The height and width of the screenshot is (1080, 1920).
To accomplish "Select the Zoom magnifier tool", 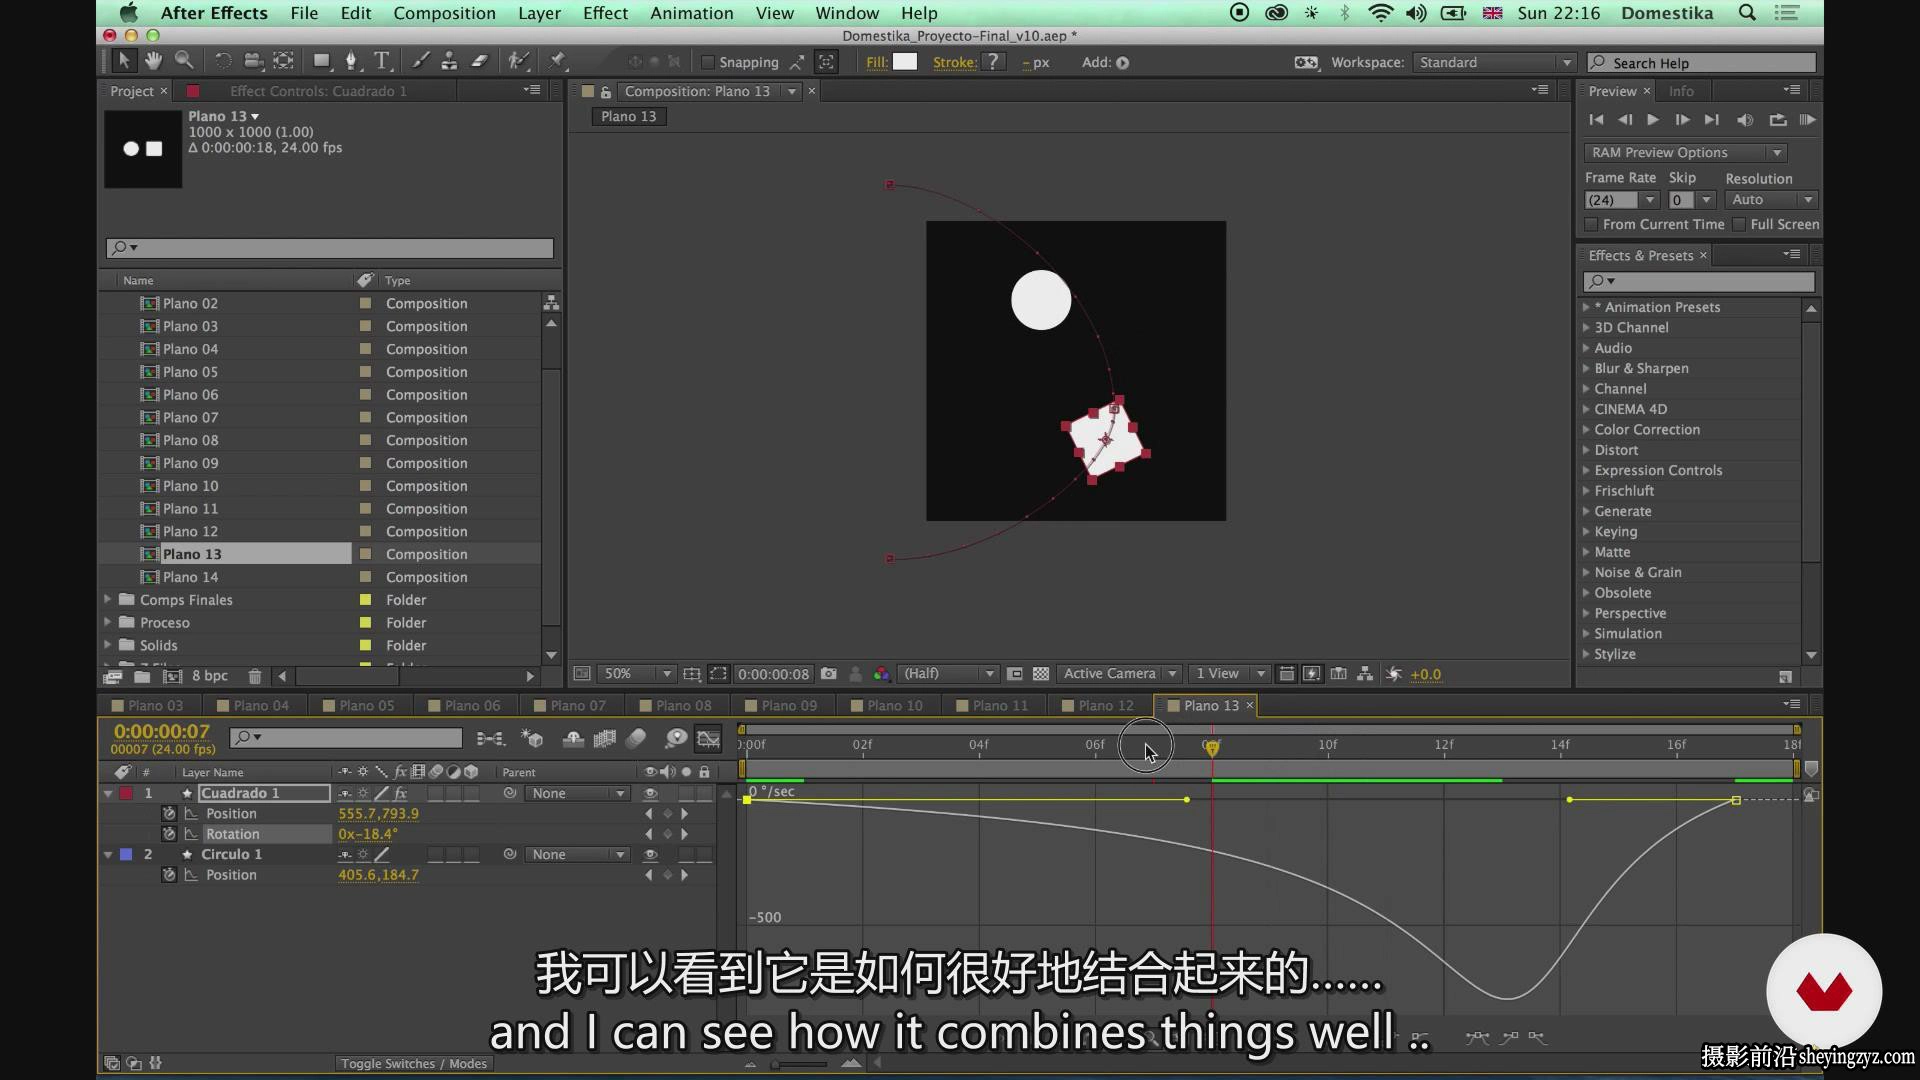I will tap(184, 61).
